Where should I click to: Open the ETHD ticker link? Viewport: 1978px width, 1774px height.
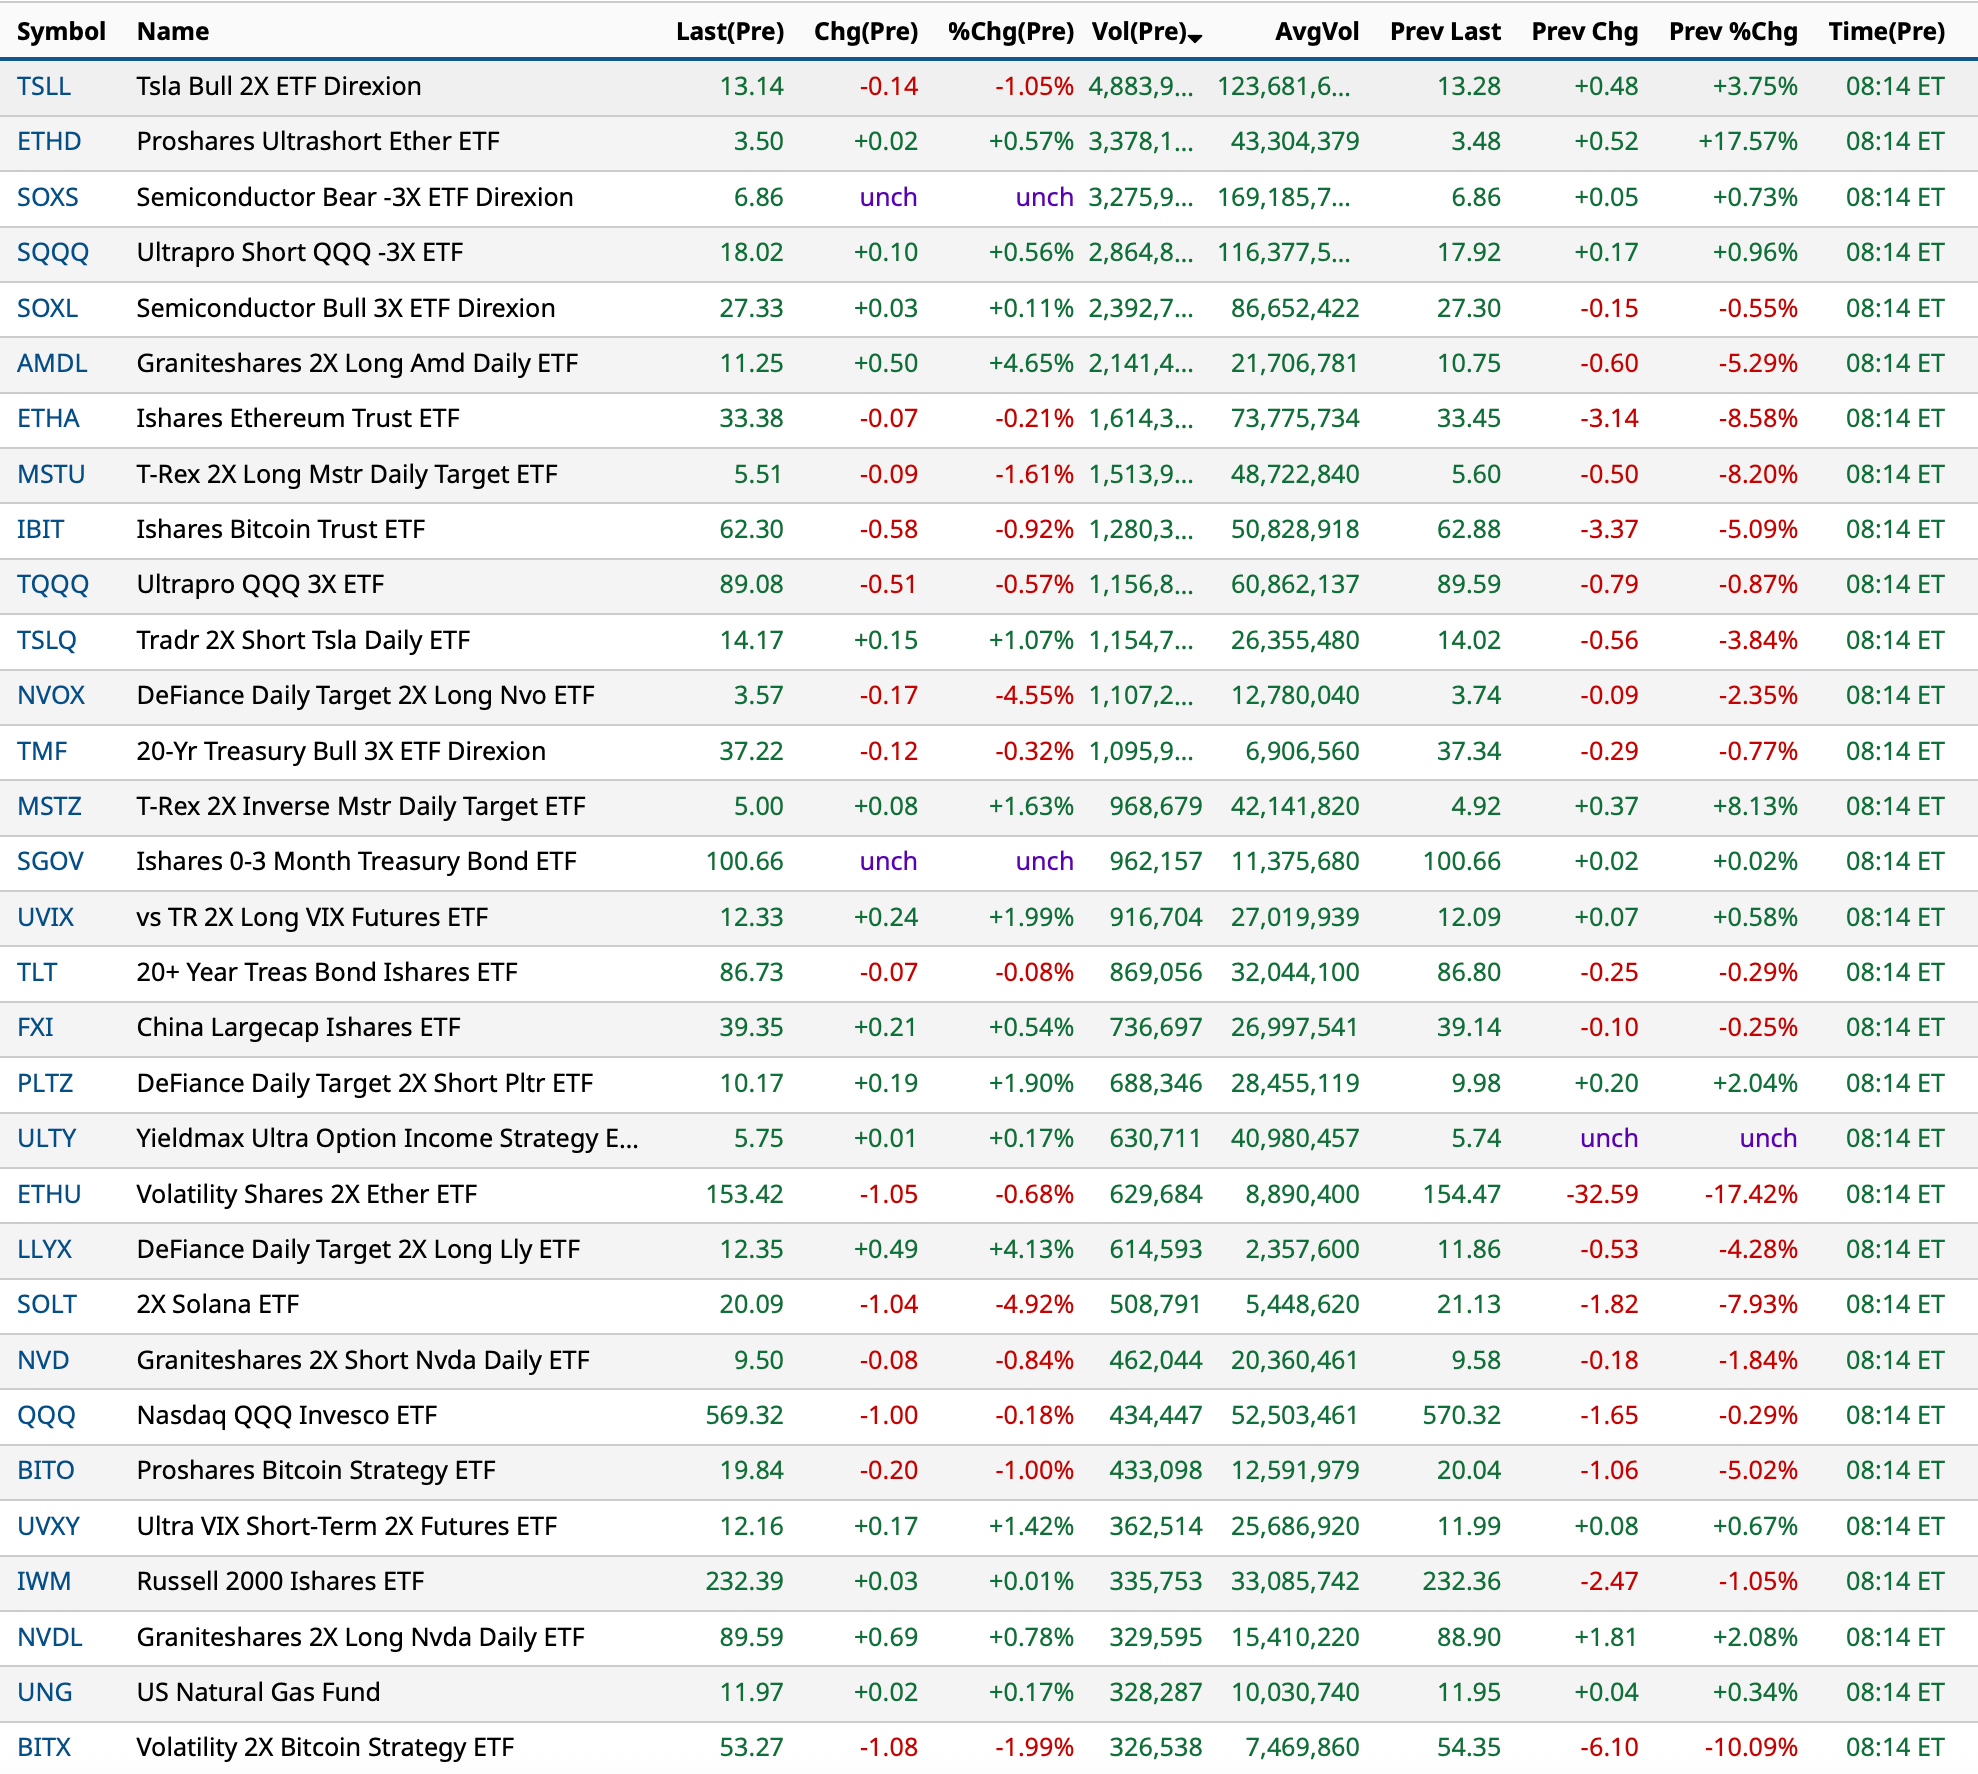coord(49,141)
